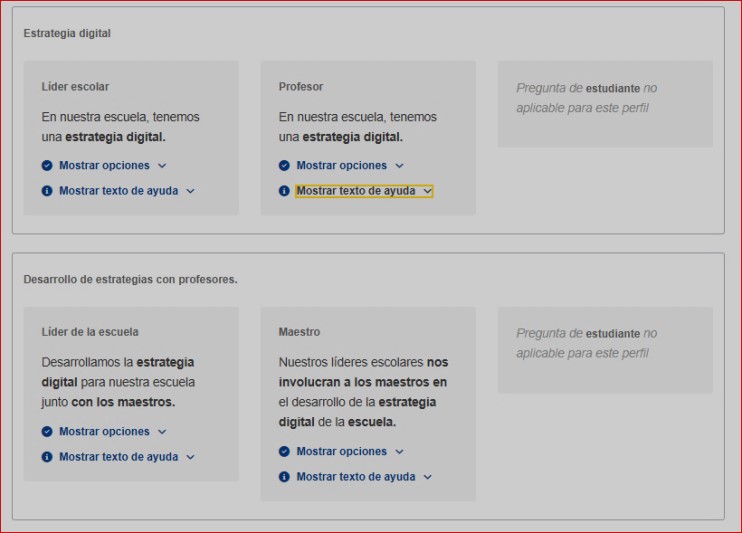Click the info icon in Profesor card

point(284,191)
